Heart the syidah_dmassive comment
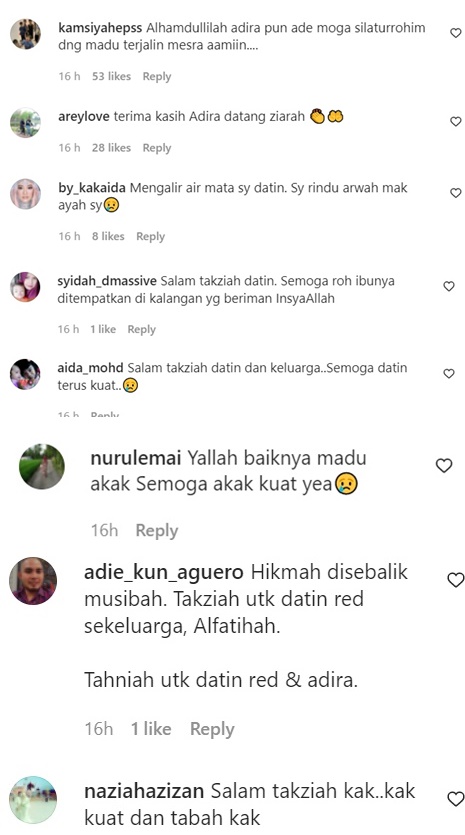The height and width of the screenshot is (835, 465). pos(449,286)
